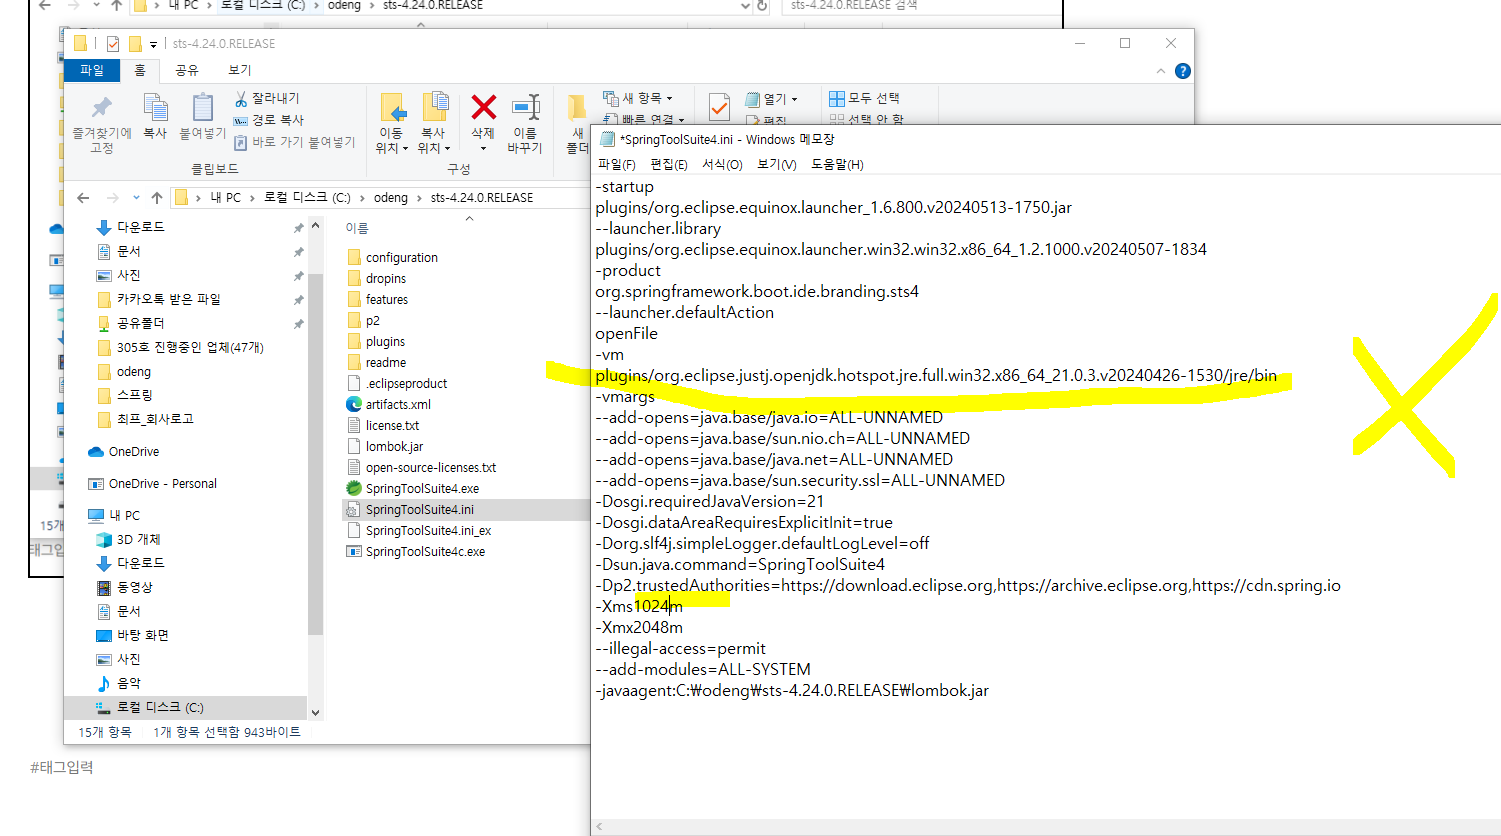Click Select all (모두 선택) icon
The image size is (1501, 836).
837,98
